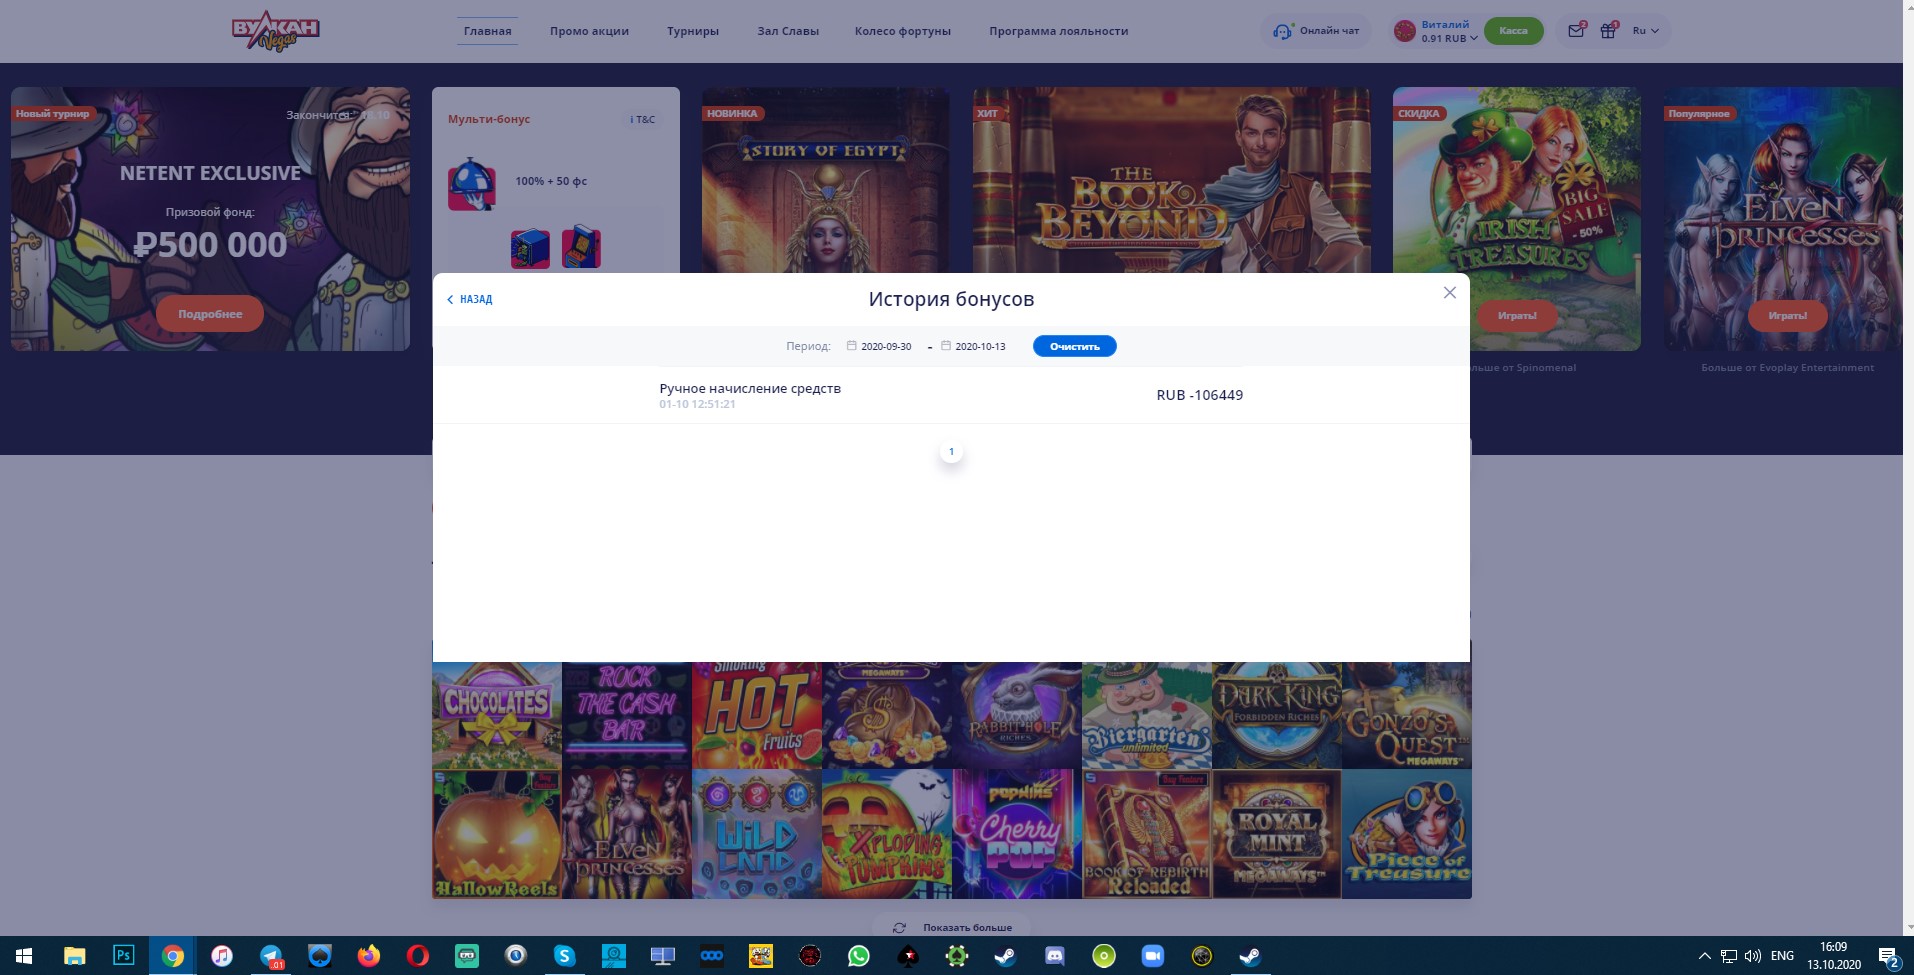Launch Firefox from the taskbar

[369, 956]
